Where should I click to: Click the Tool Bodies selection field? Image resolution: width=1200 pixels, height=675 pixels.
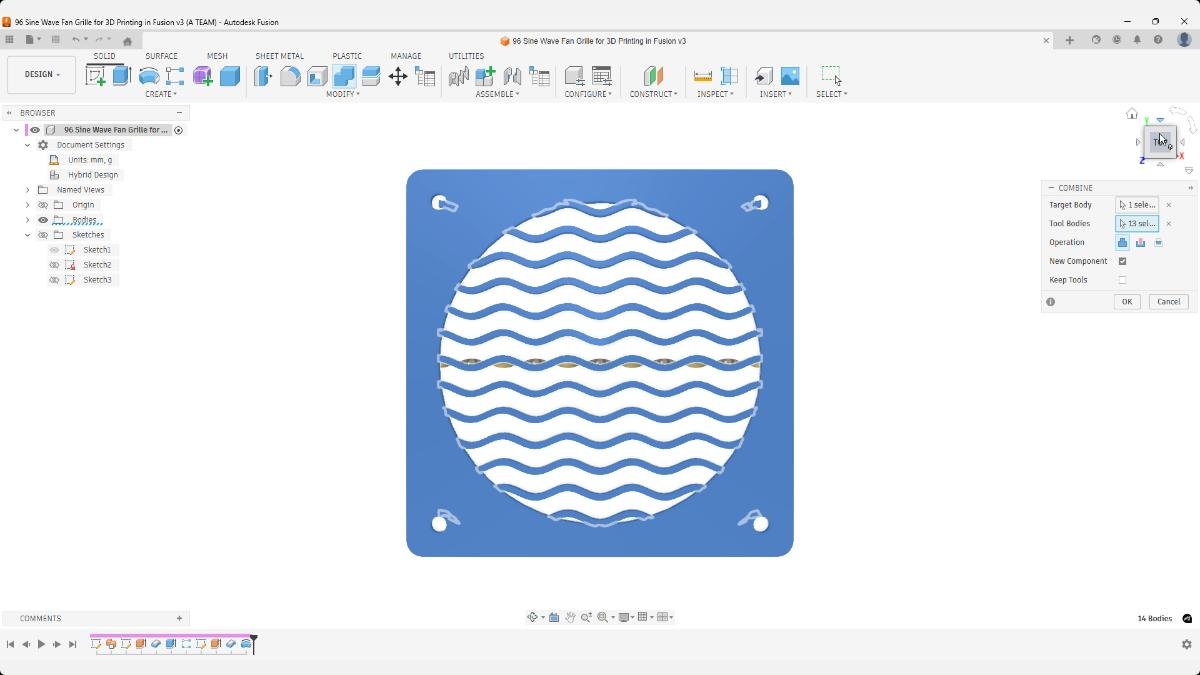[x=1137, y=224]
